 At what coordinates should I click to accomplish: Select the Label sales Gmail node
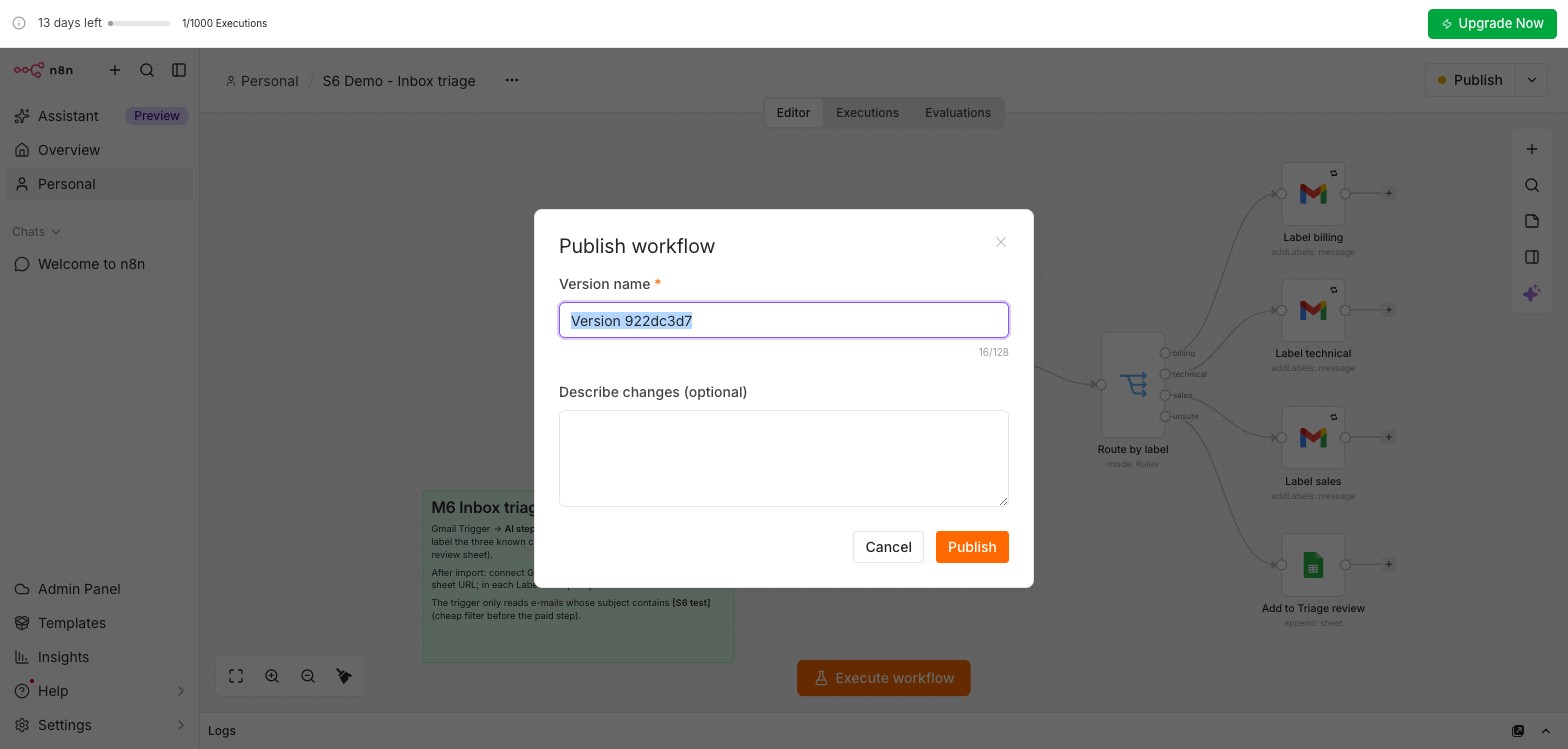click(1313, 437)
